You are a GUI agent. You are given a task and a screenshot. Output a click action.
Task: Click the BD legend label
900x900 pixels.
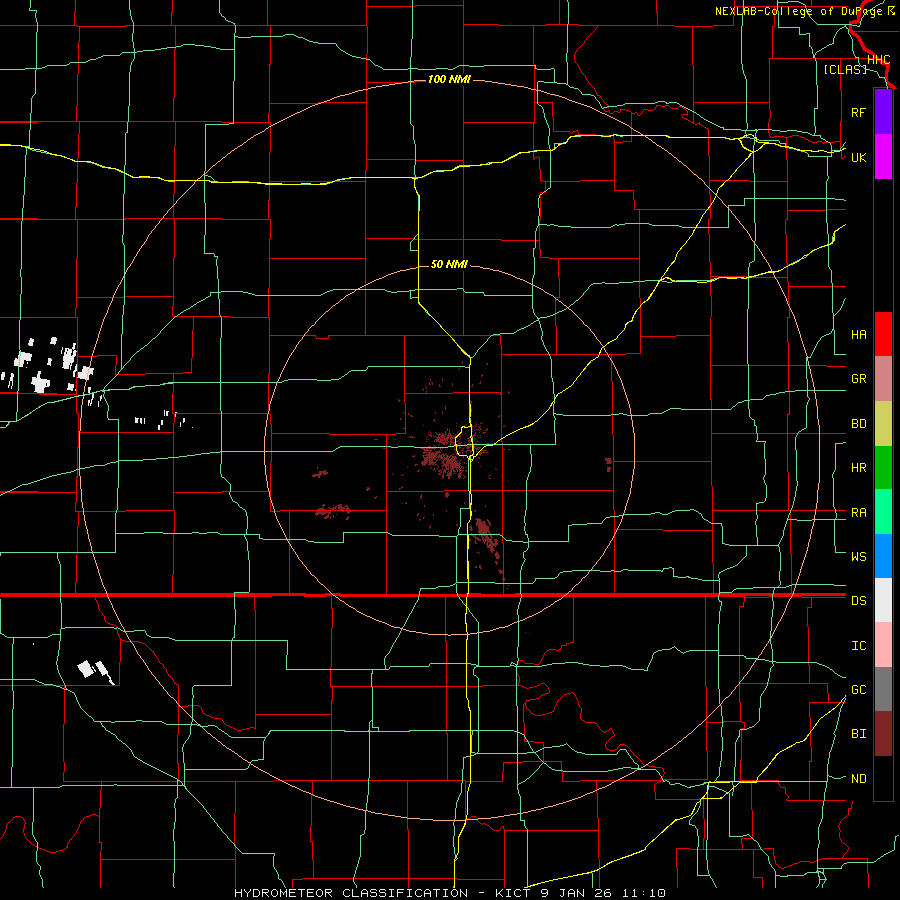[858, 424]
